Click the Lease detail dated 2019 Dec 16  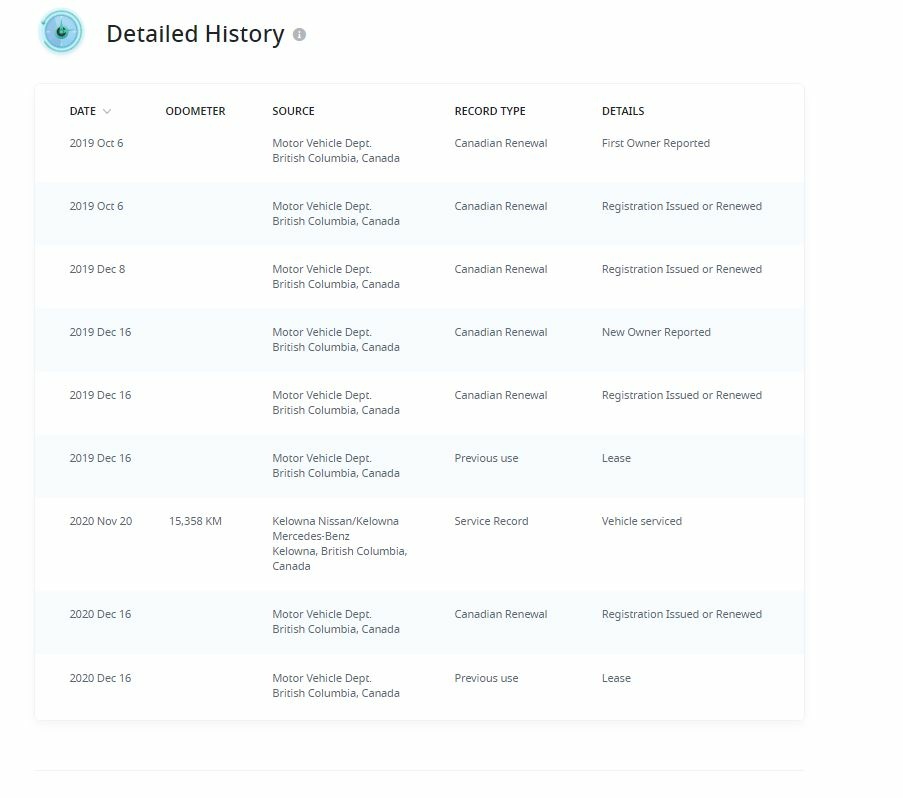coord(616,458)
